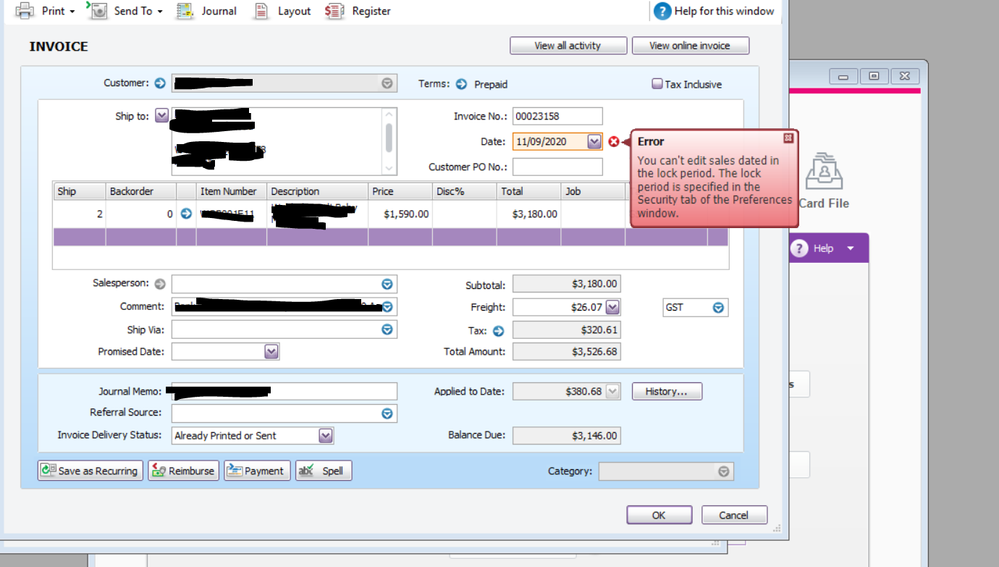Expand the GST tax code dropdown
Image resolution: width=999 pixels, height=567 pixels.
[x=718, y=308]
